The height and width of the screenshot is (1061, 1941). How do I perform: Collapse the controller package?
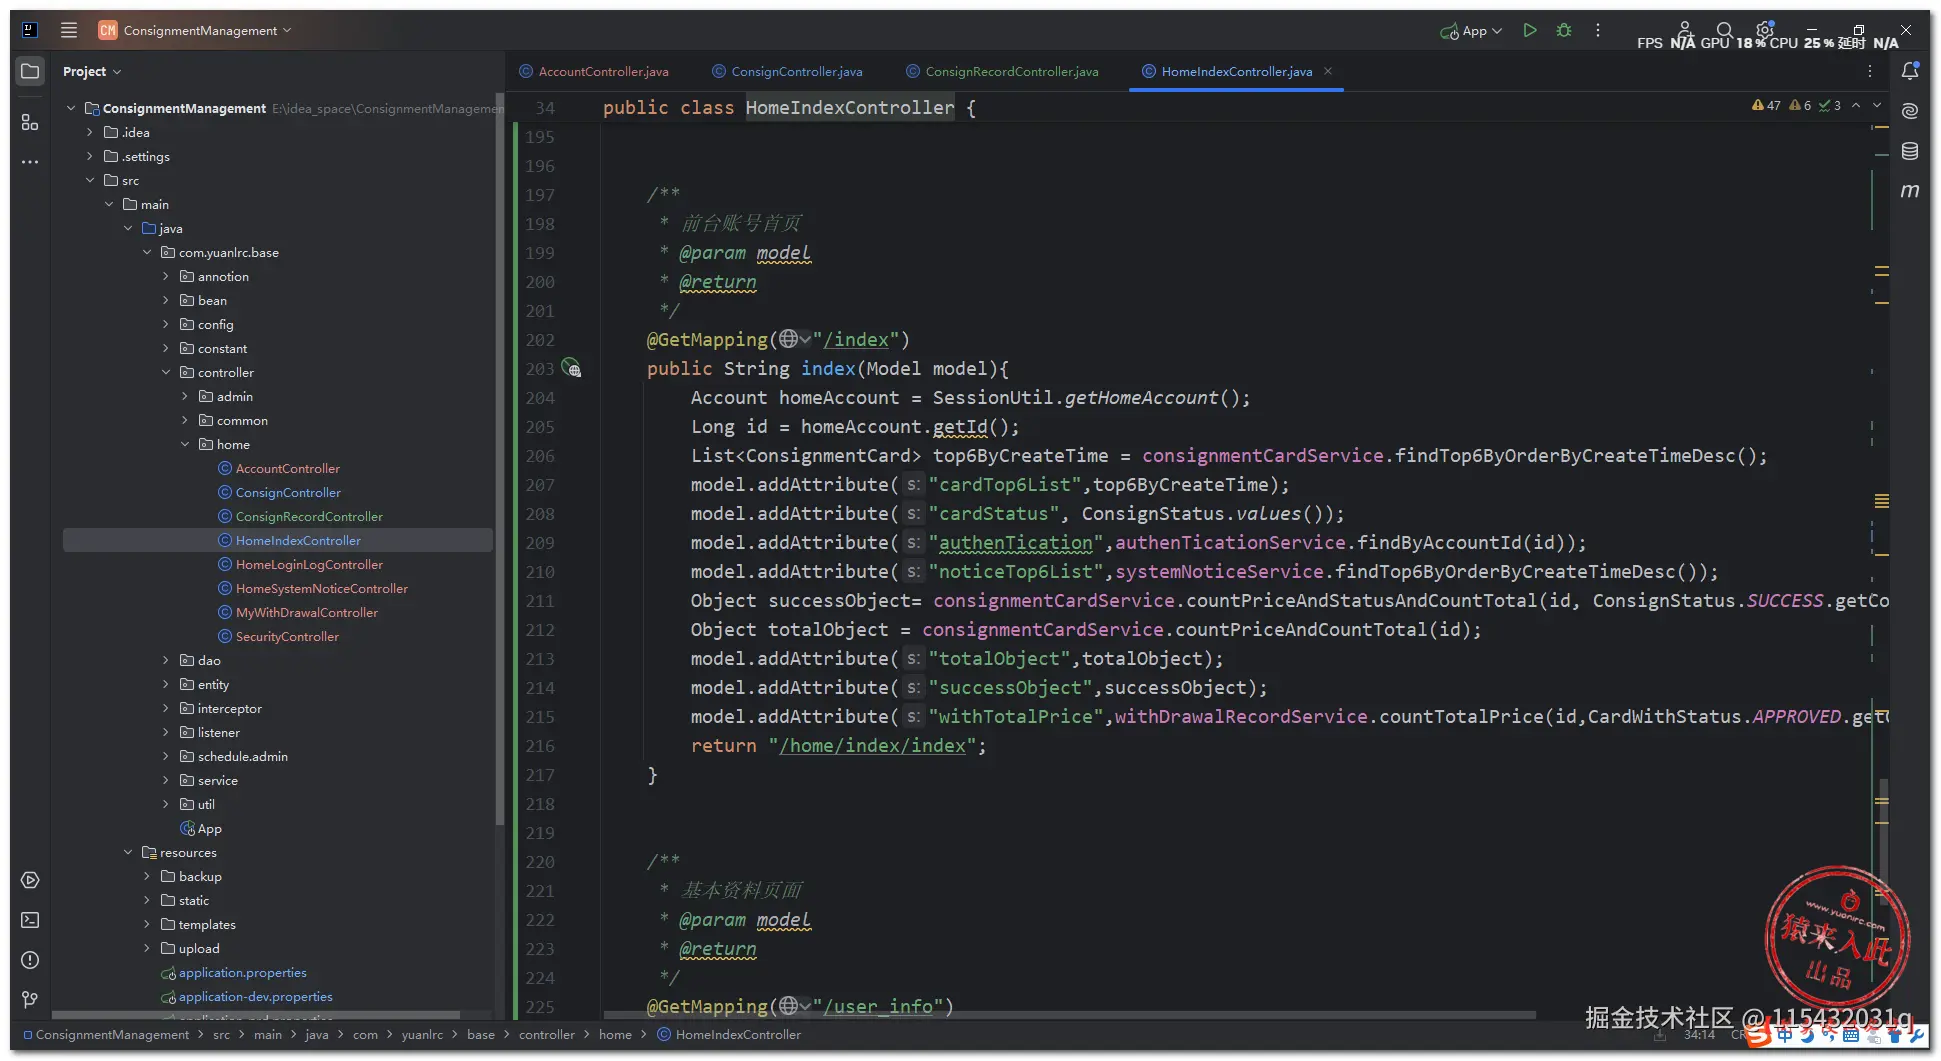[x=166, y=372]
